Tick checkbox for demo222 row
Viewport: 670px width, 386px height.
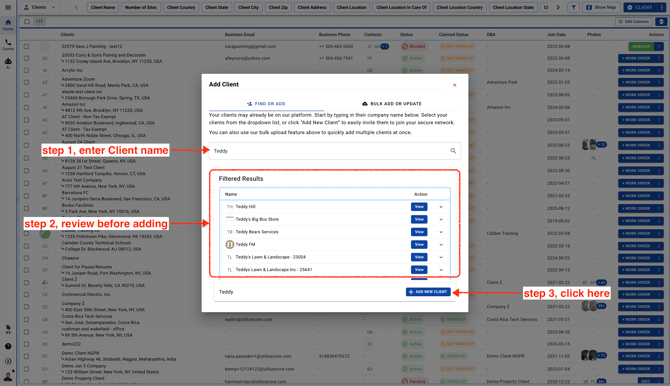tap(26, 344)
